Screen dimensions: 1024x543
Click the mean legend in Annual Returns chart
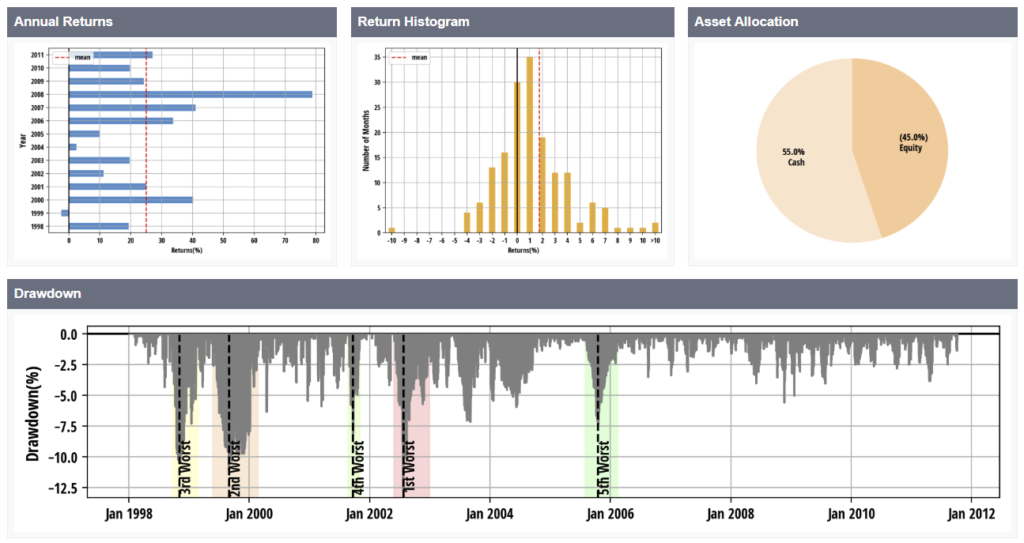pos(74,57)
